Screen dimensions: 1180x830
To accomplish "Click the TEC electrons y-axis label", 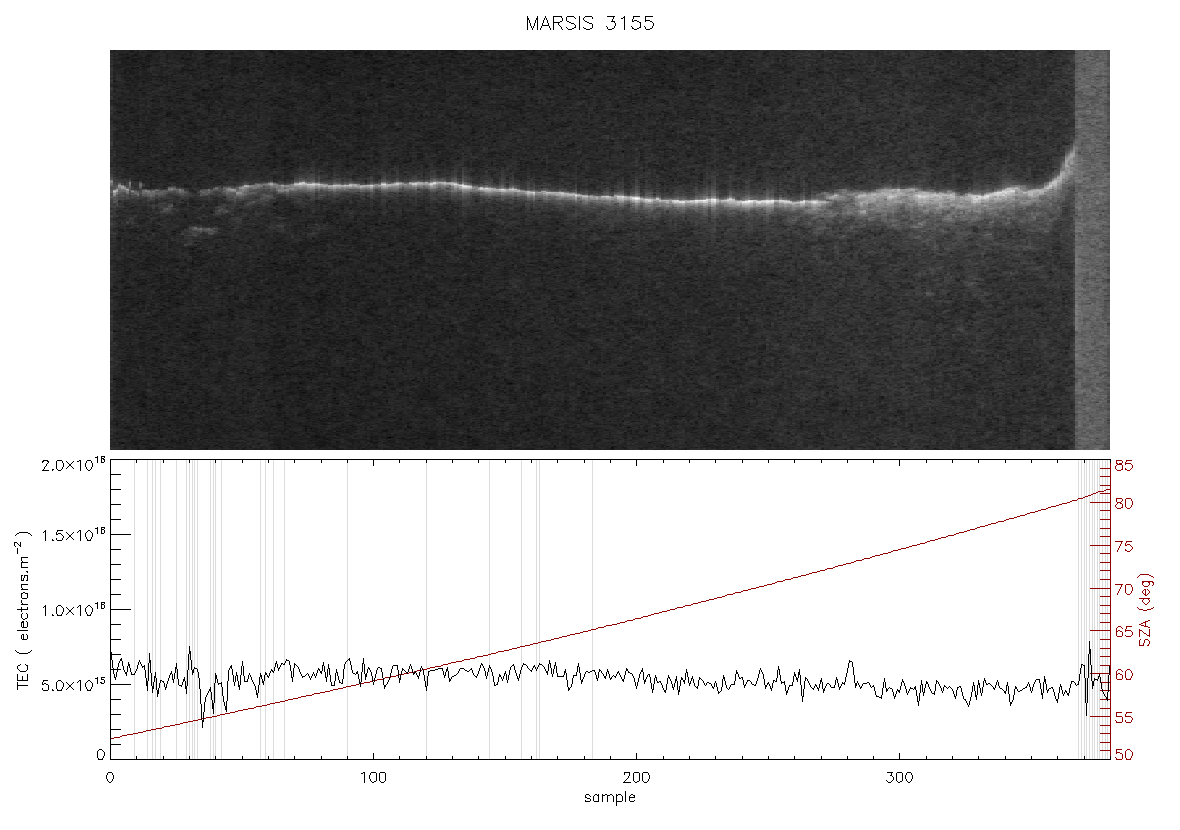I will click(x=23, y=610).
